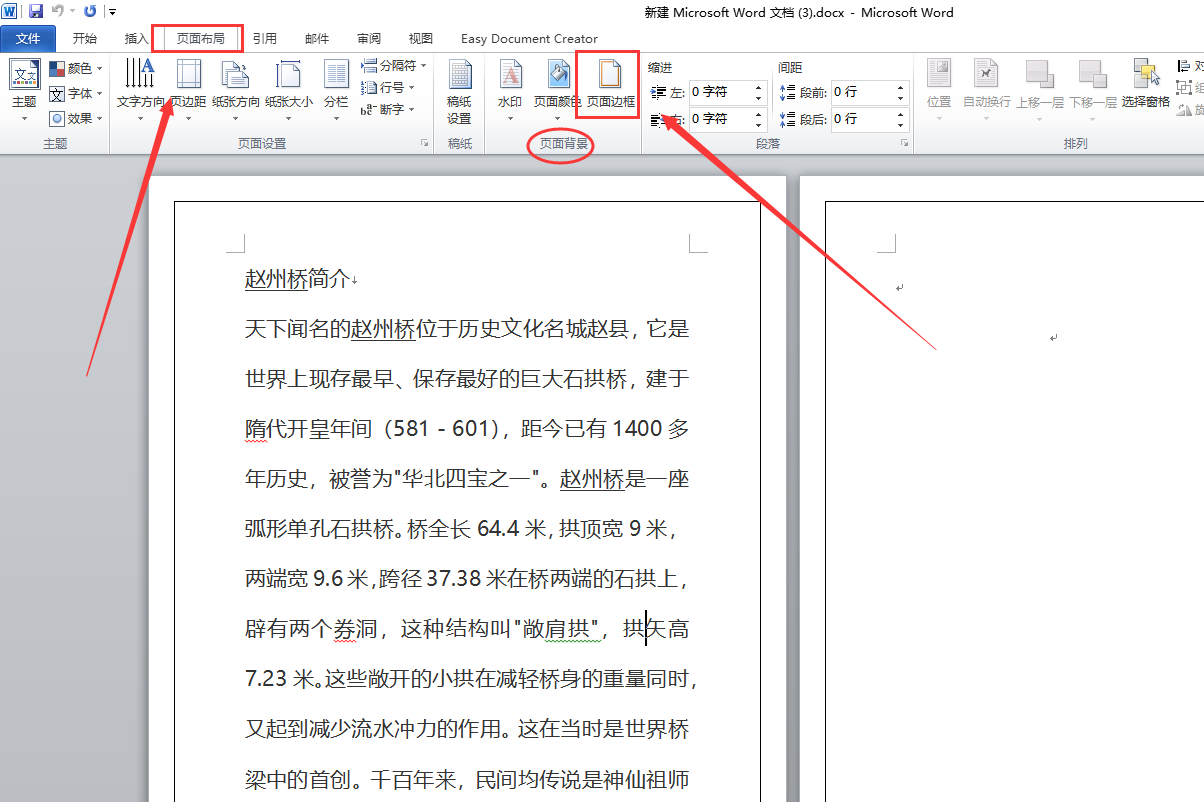Screen dimensions: 1204x802
Task: Open the theme 效果 (Effects) dropdown
Action: pos(76,118)
